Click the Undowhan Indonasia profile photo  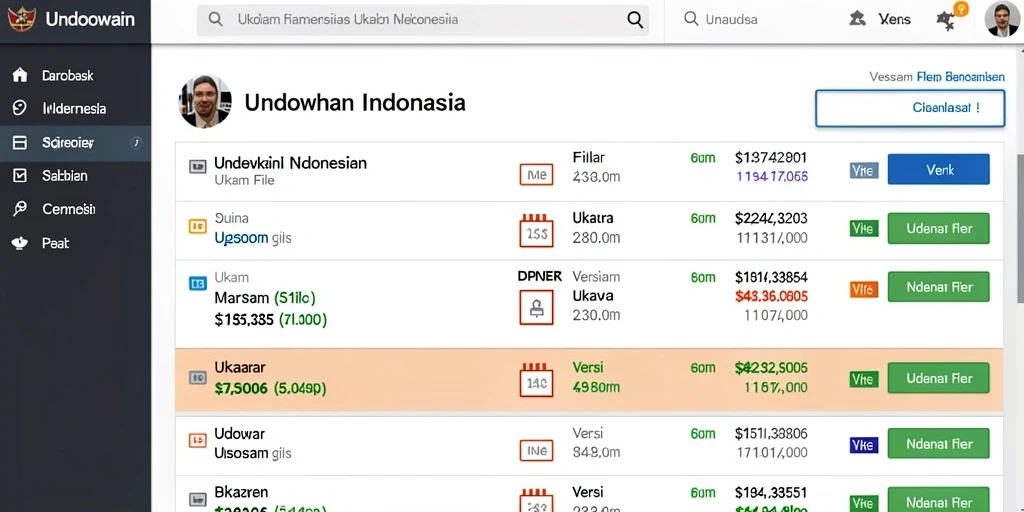click(x=205, y=101)
